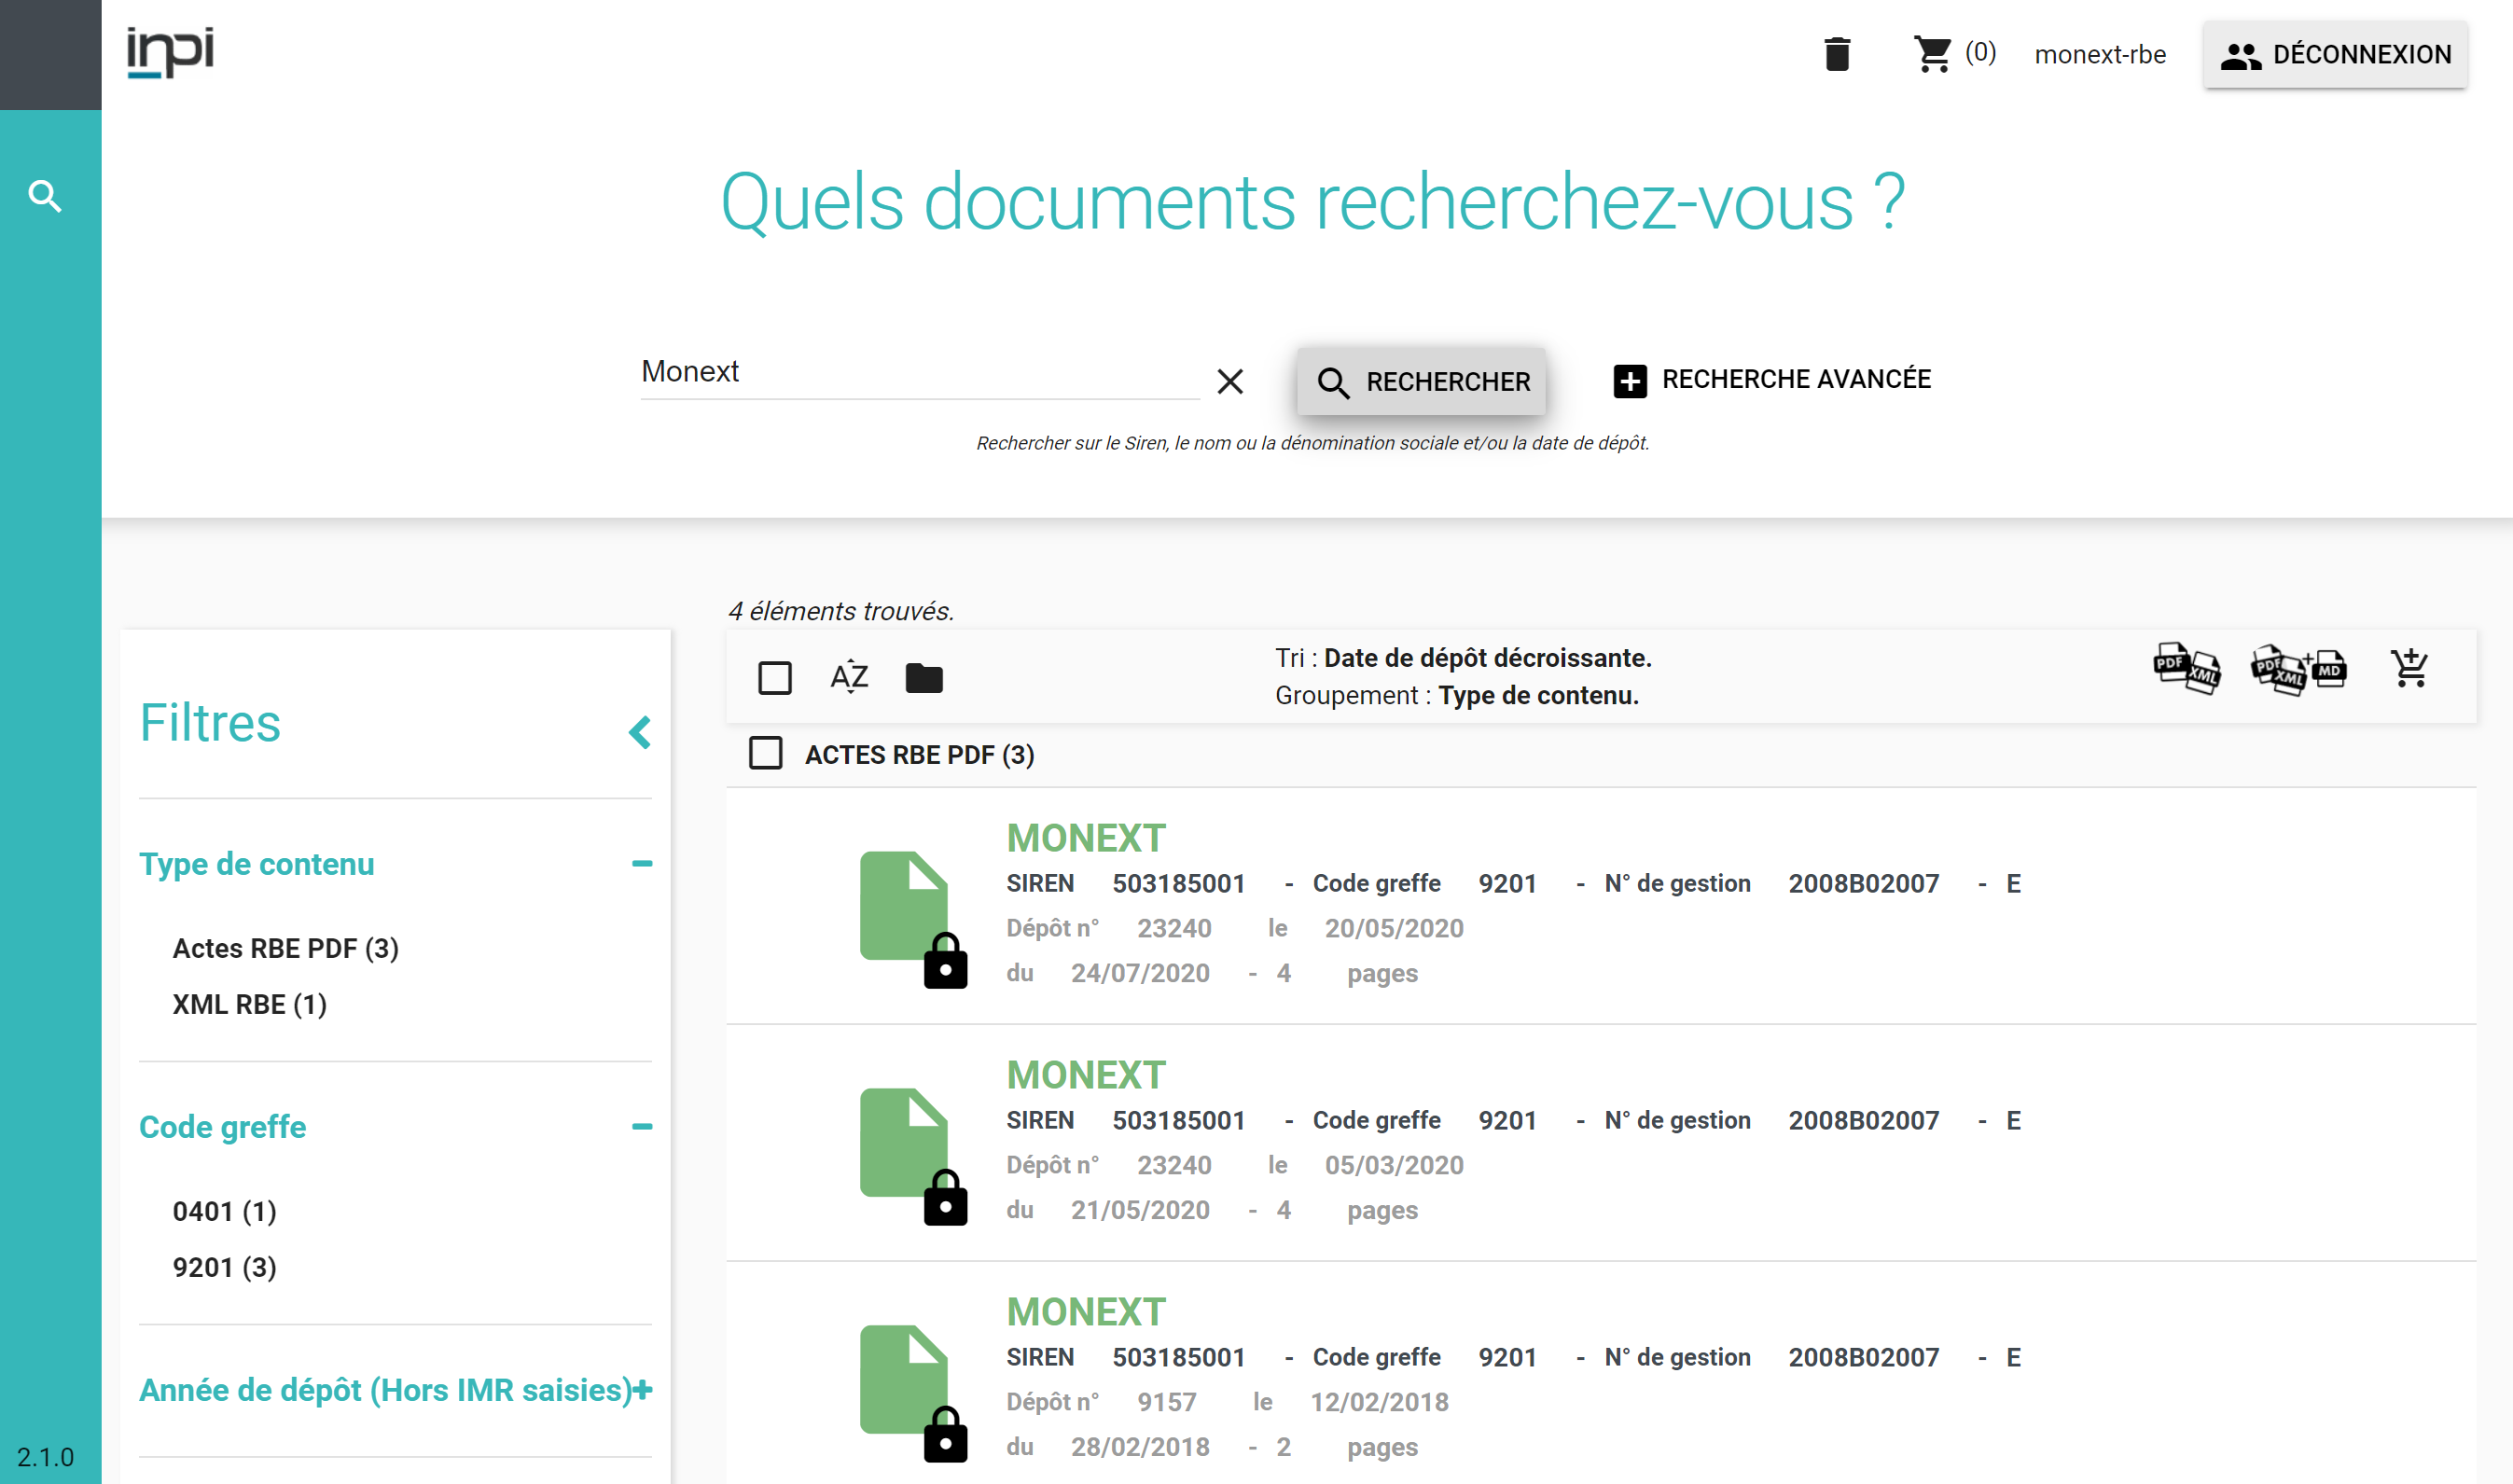Check the select-all checkbox in results toolbar
The width and height of the screenshot is (2513, 1484).
click(775, 678)
